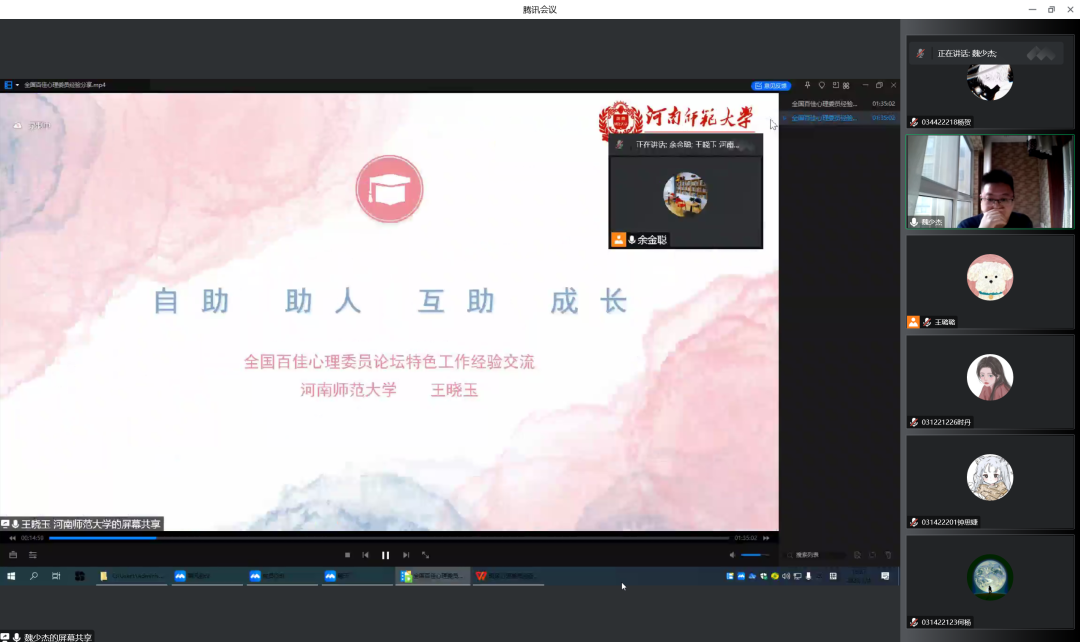Select the 031221226 participant tile
The width and height of the screenshot is (1080, 642).
point(990,382)
